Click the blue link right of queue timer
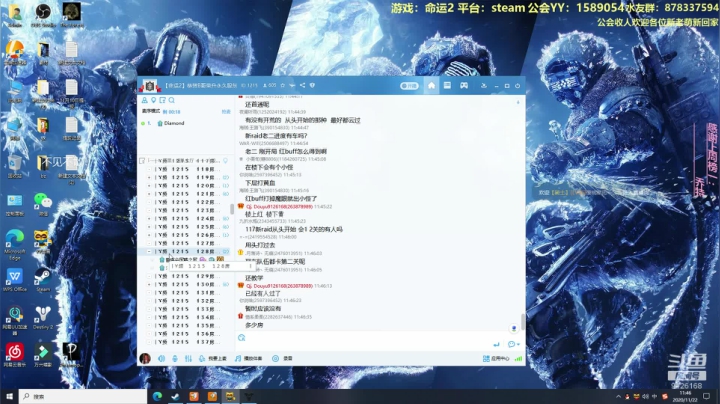 click(226, 112)
